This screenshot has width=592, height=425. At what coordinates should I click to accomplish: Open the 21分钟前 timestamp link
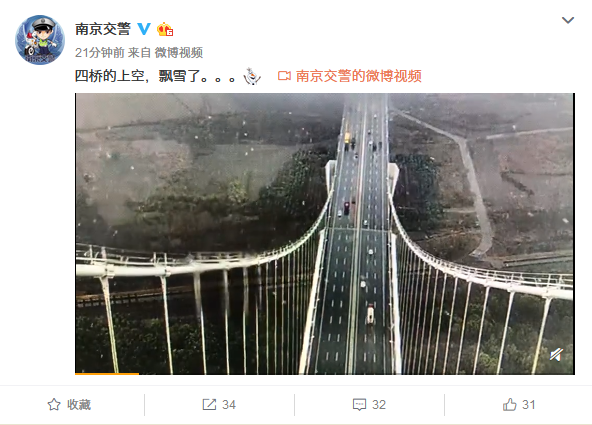click(100, 52)
